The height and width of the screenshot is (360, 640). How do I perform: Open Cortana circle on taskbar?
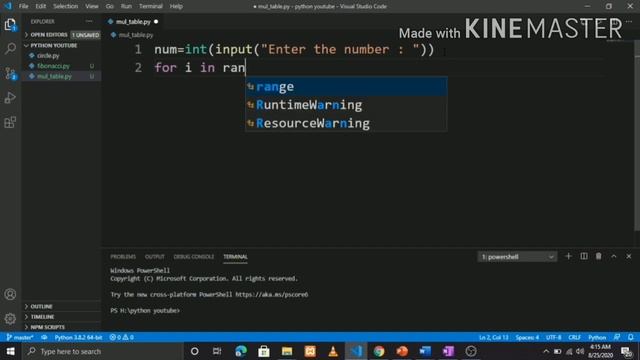coord(195,351)
